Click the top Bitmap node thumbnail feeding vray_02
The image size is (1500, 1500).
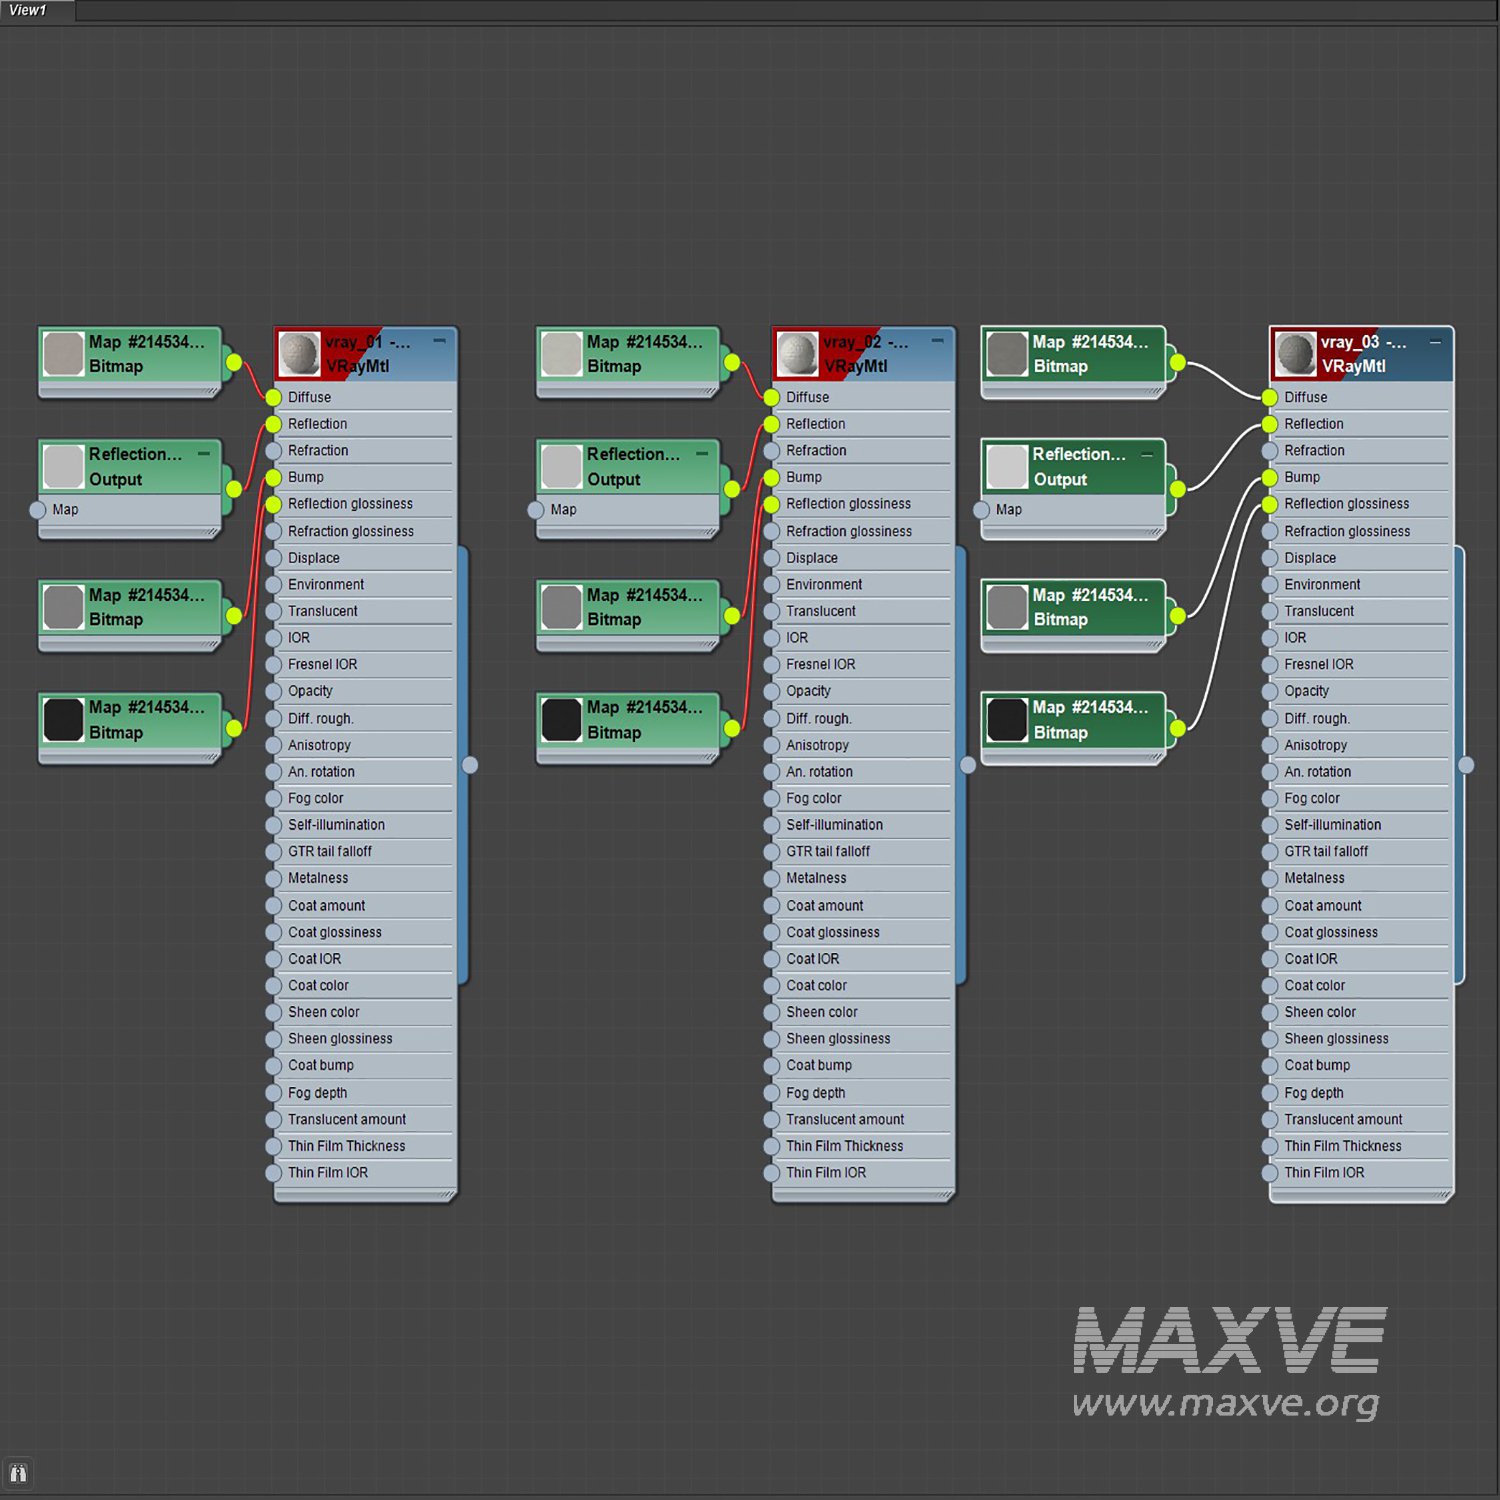click(x=561, y=354)
